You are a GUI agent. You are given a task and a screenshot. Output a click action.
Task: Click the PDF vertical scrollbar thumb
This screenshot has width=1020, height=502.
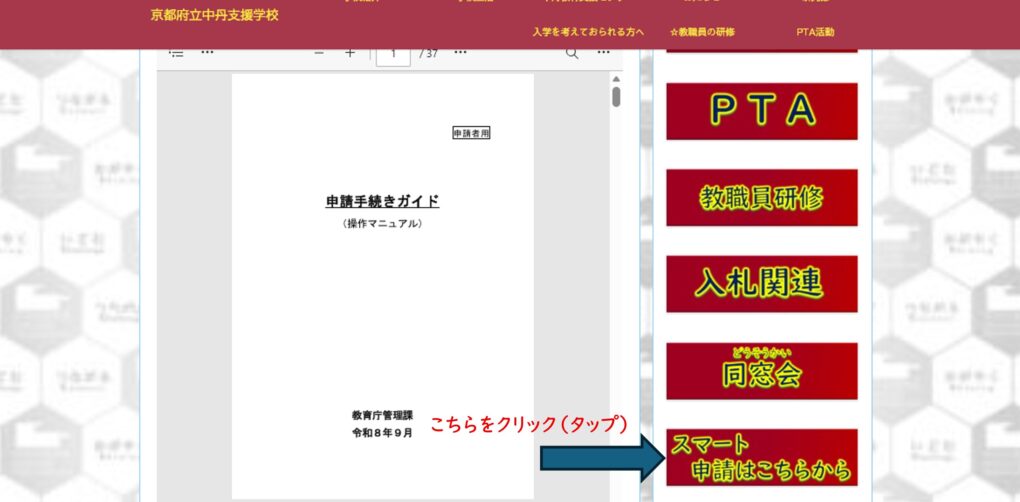[616, 97]
